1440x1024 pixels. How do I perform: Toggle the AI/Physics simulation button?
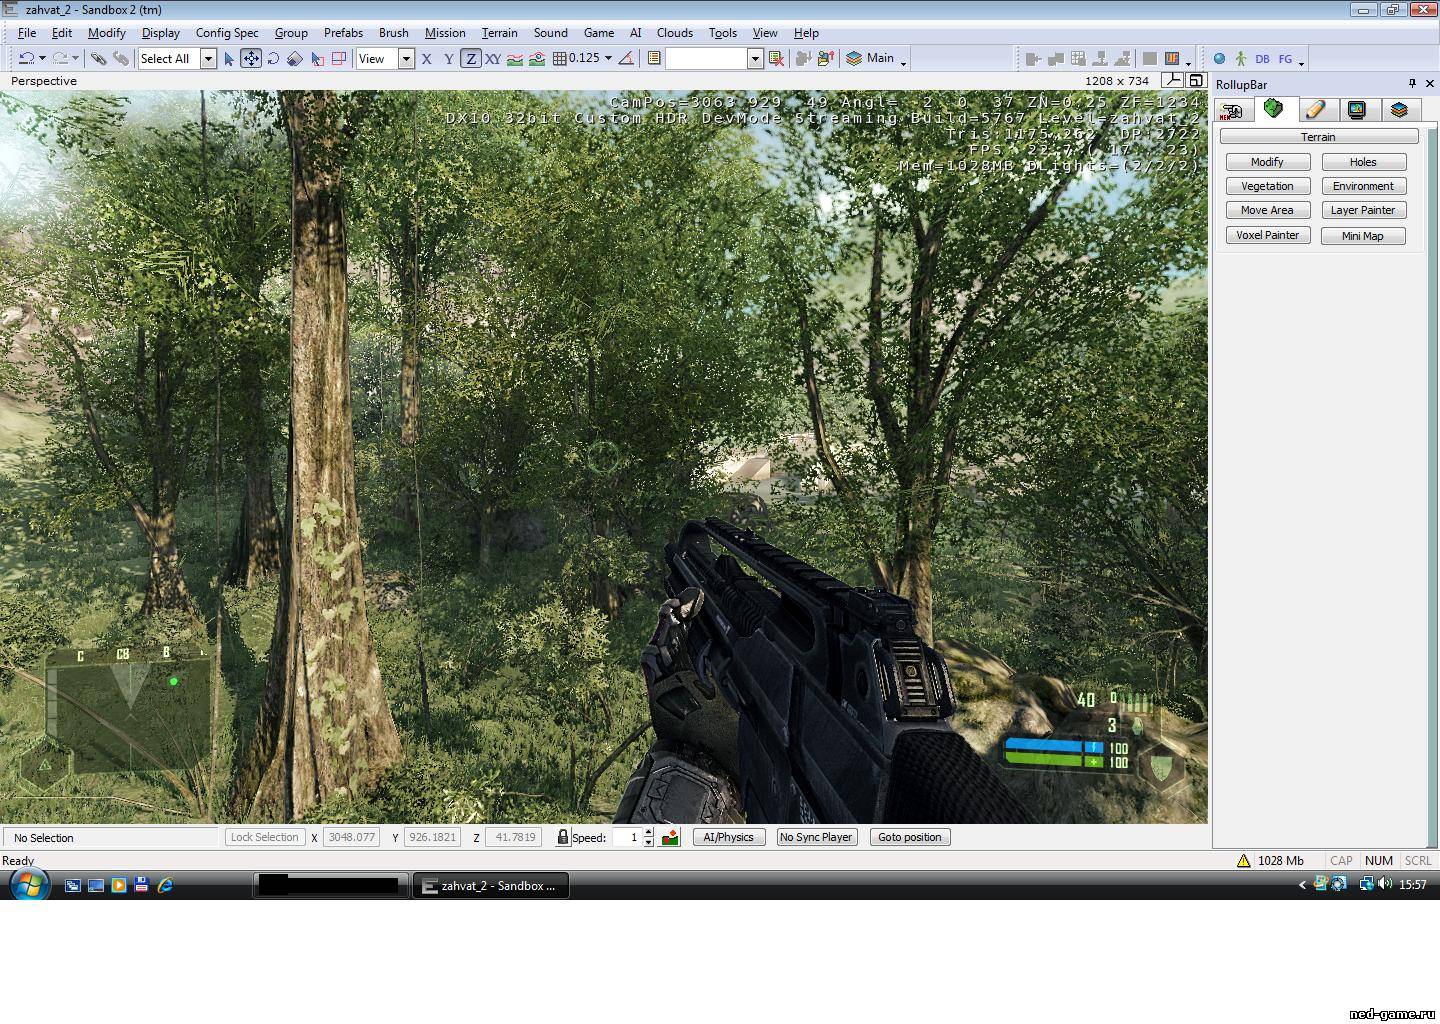coord(728,837)
